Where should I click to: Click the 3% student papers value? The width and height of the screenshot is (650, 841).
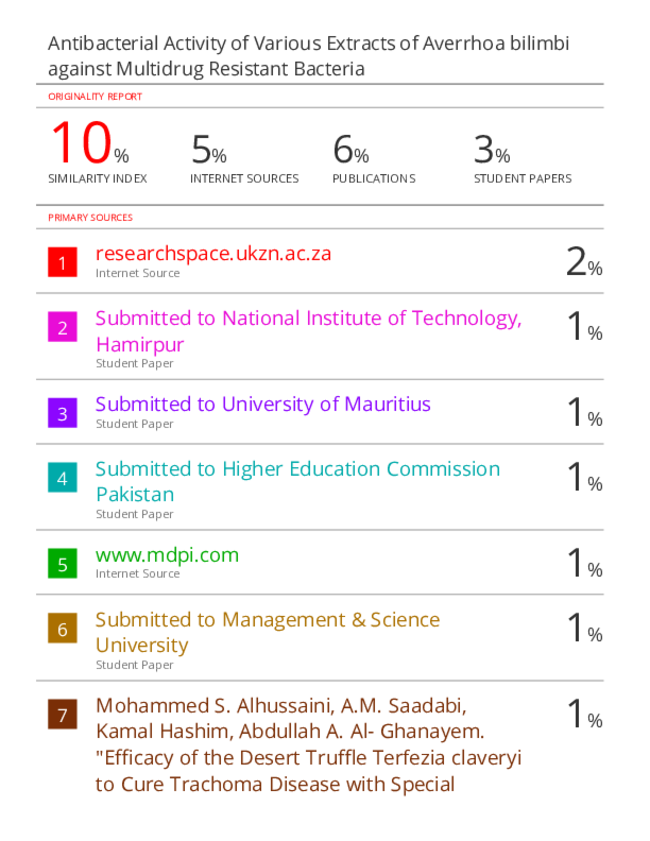tap(492, 149)
